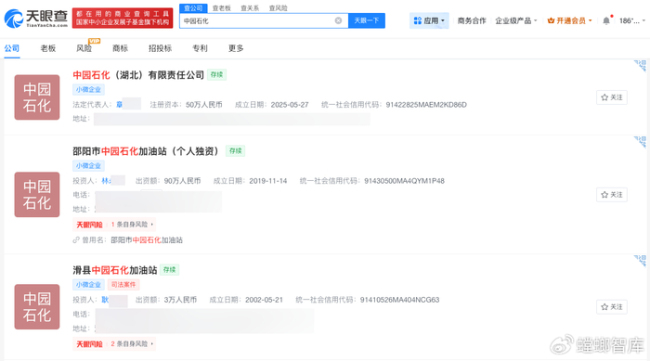650x361 pixels.
Task: Click star 关注 for 滑县中园石化加油站
Action: tap(611, 307)
